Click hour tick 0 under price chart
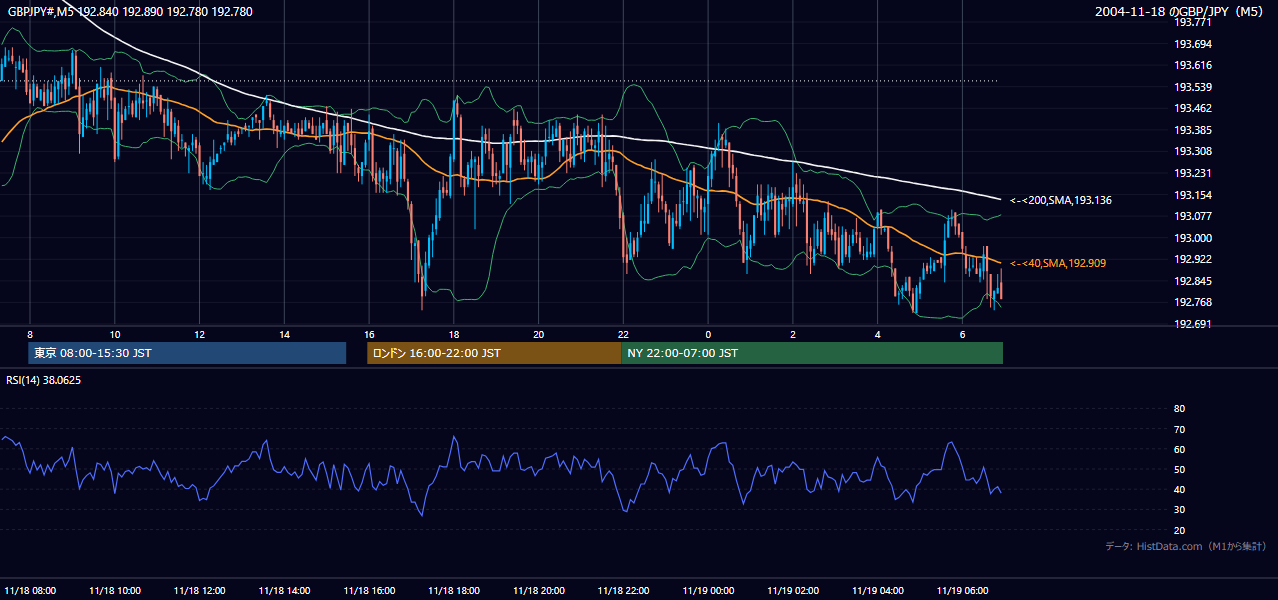The image size is (1278, 600). pyautogui.click(x=708, y=334)
